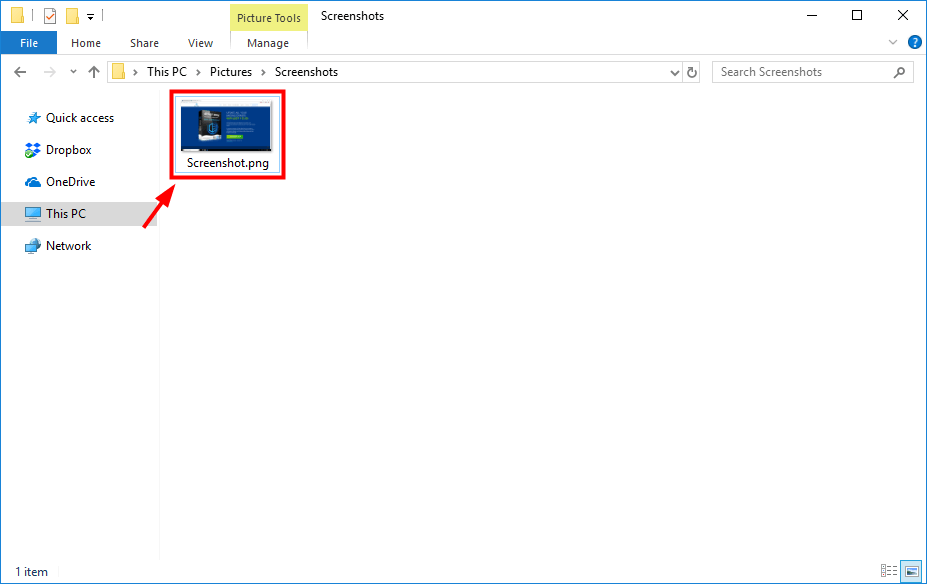Collapse the ribbon with the chevron
The image size is (927, 584).
tap(893, 42)
